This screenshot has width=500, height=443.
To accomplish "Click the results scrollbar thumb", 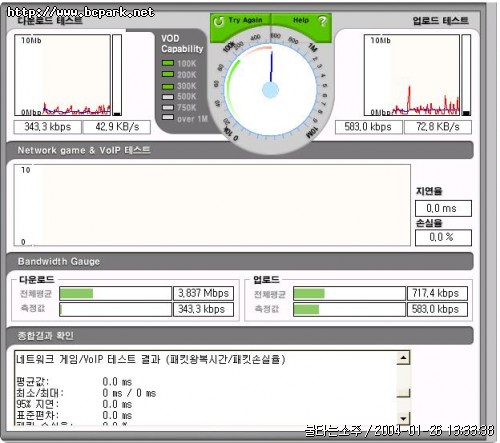I will pyautogui.click(x=403, y=393).
